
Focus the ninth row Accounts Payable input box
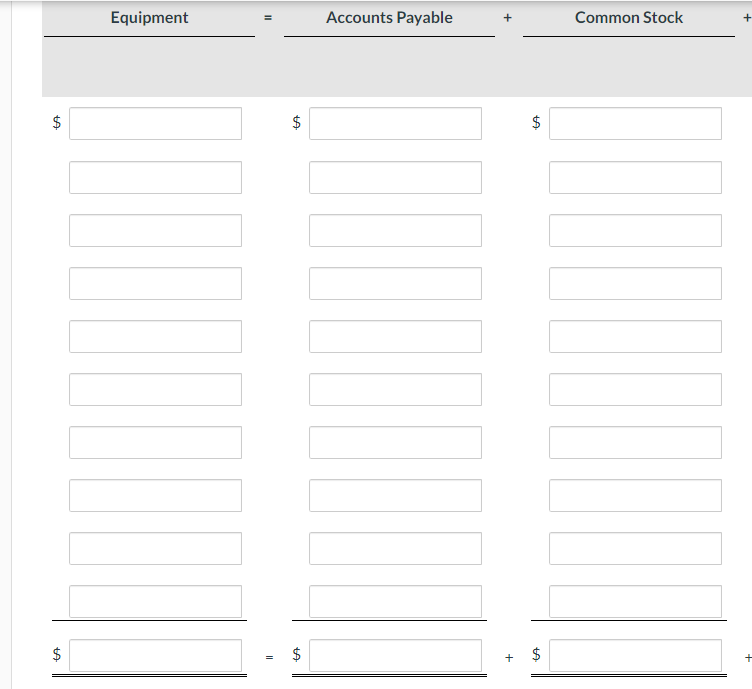(x=396, y=549)
